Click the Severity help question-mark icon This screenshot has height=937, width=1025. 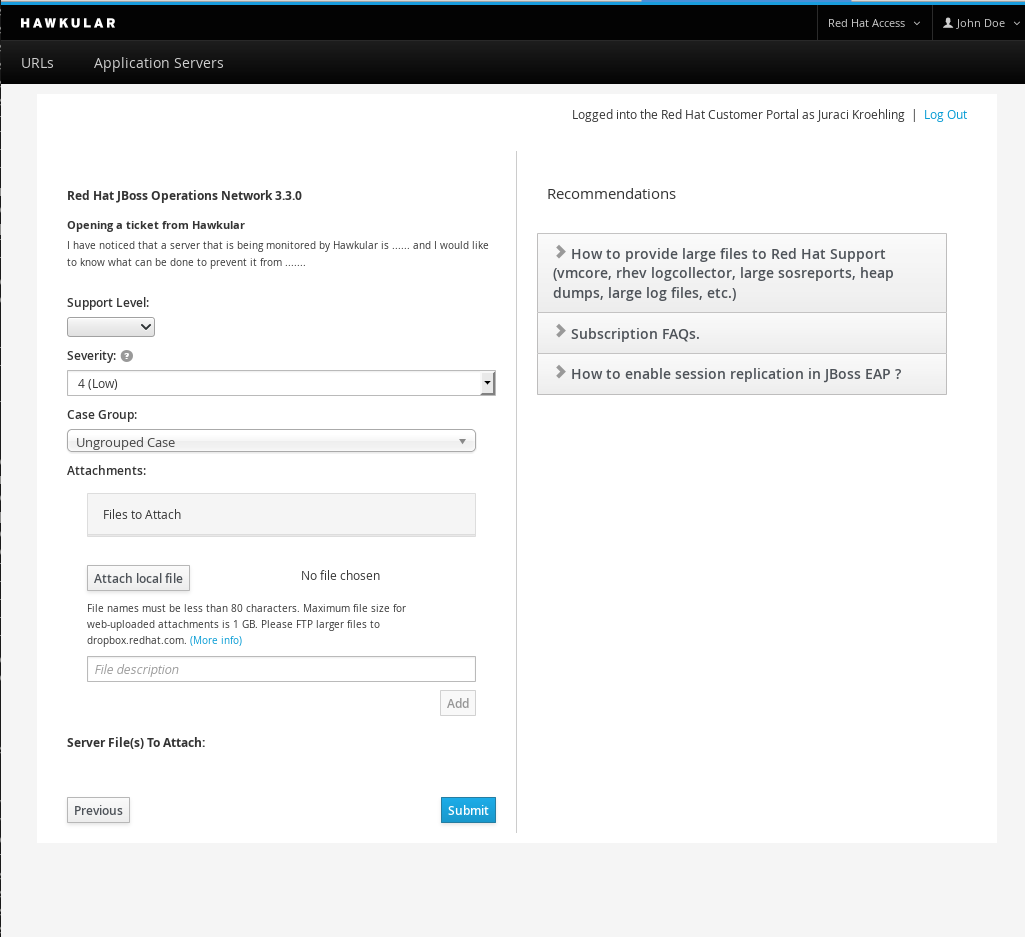click(x=127, y=356)
